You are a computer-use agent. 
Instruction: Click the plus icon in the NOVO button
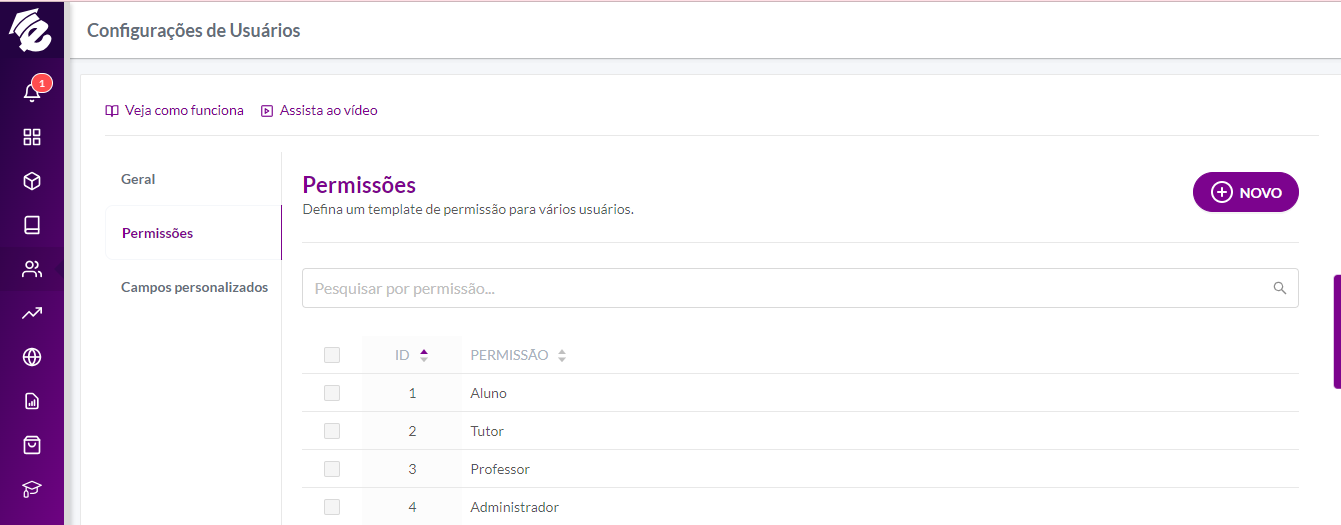[1221, 193]
